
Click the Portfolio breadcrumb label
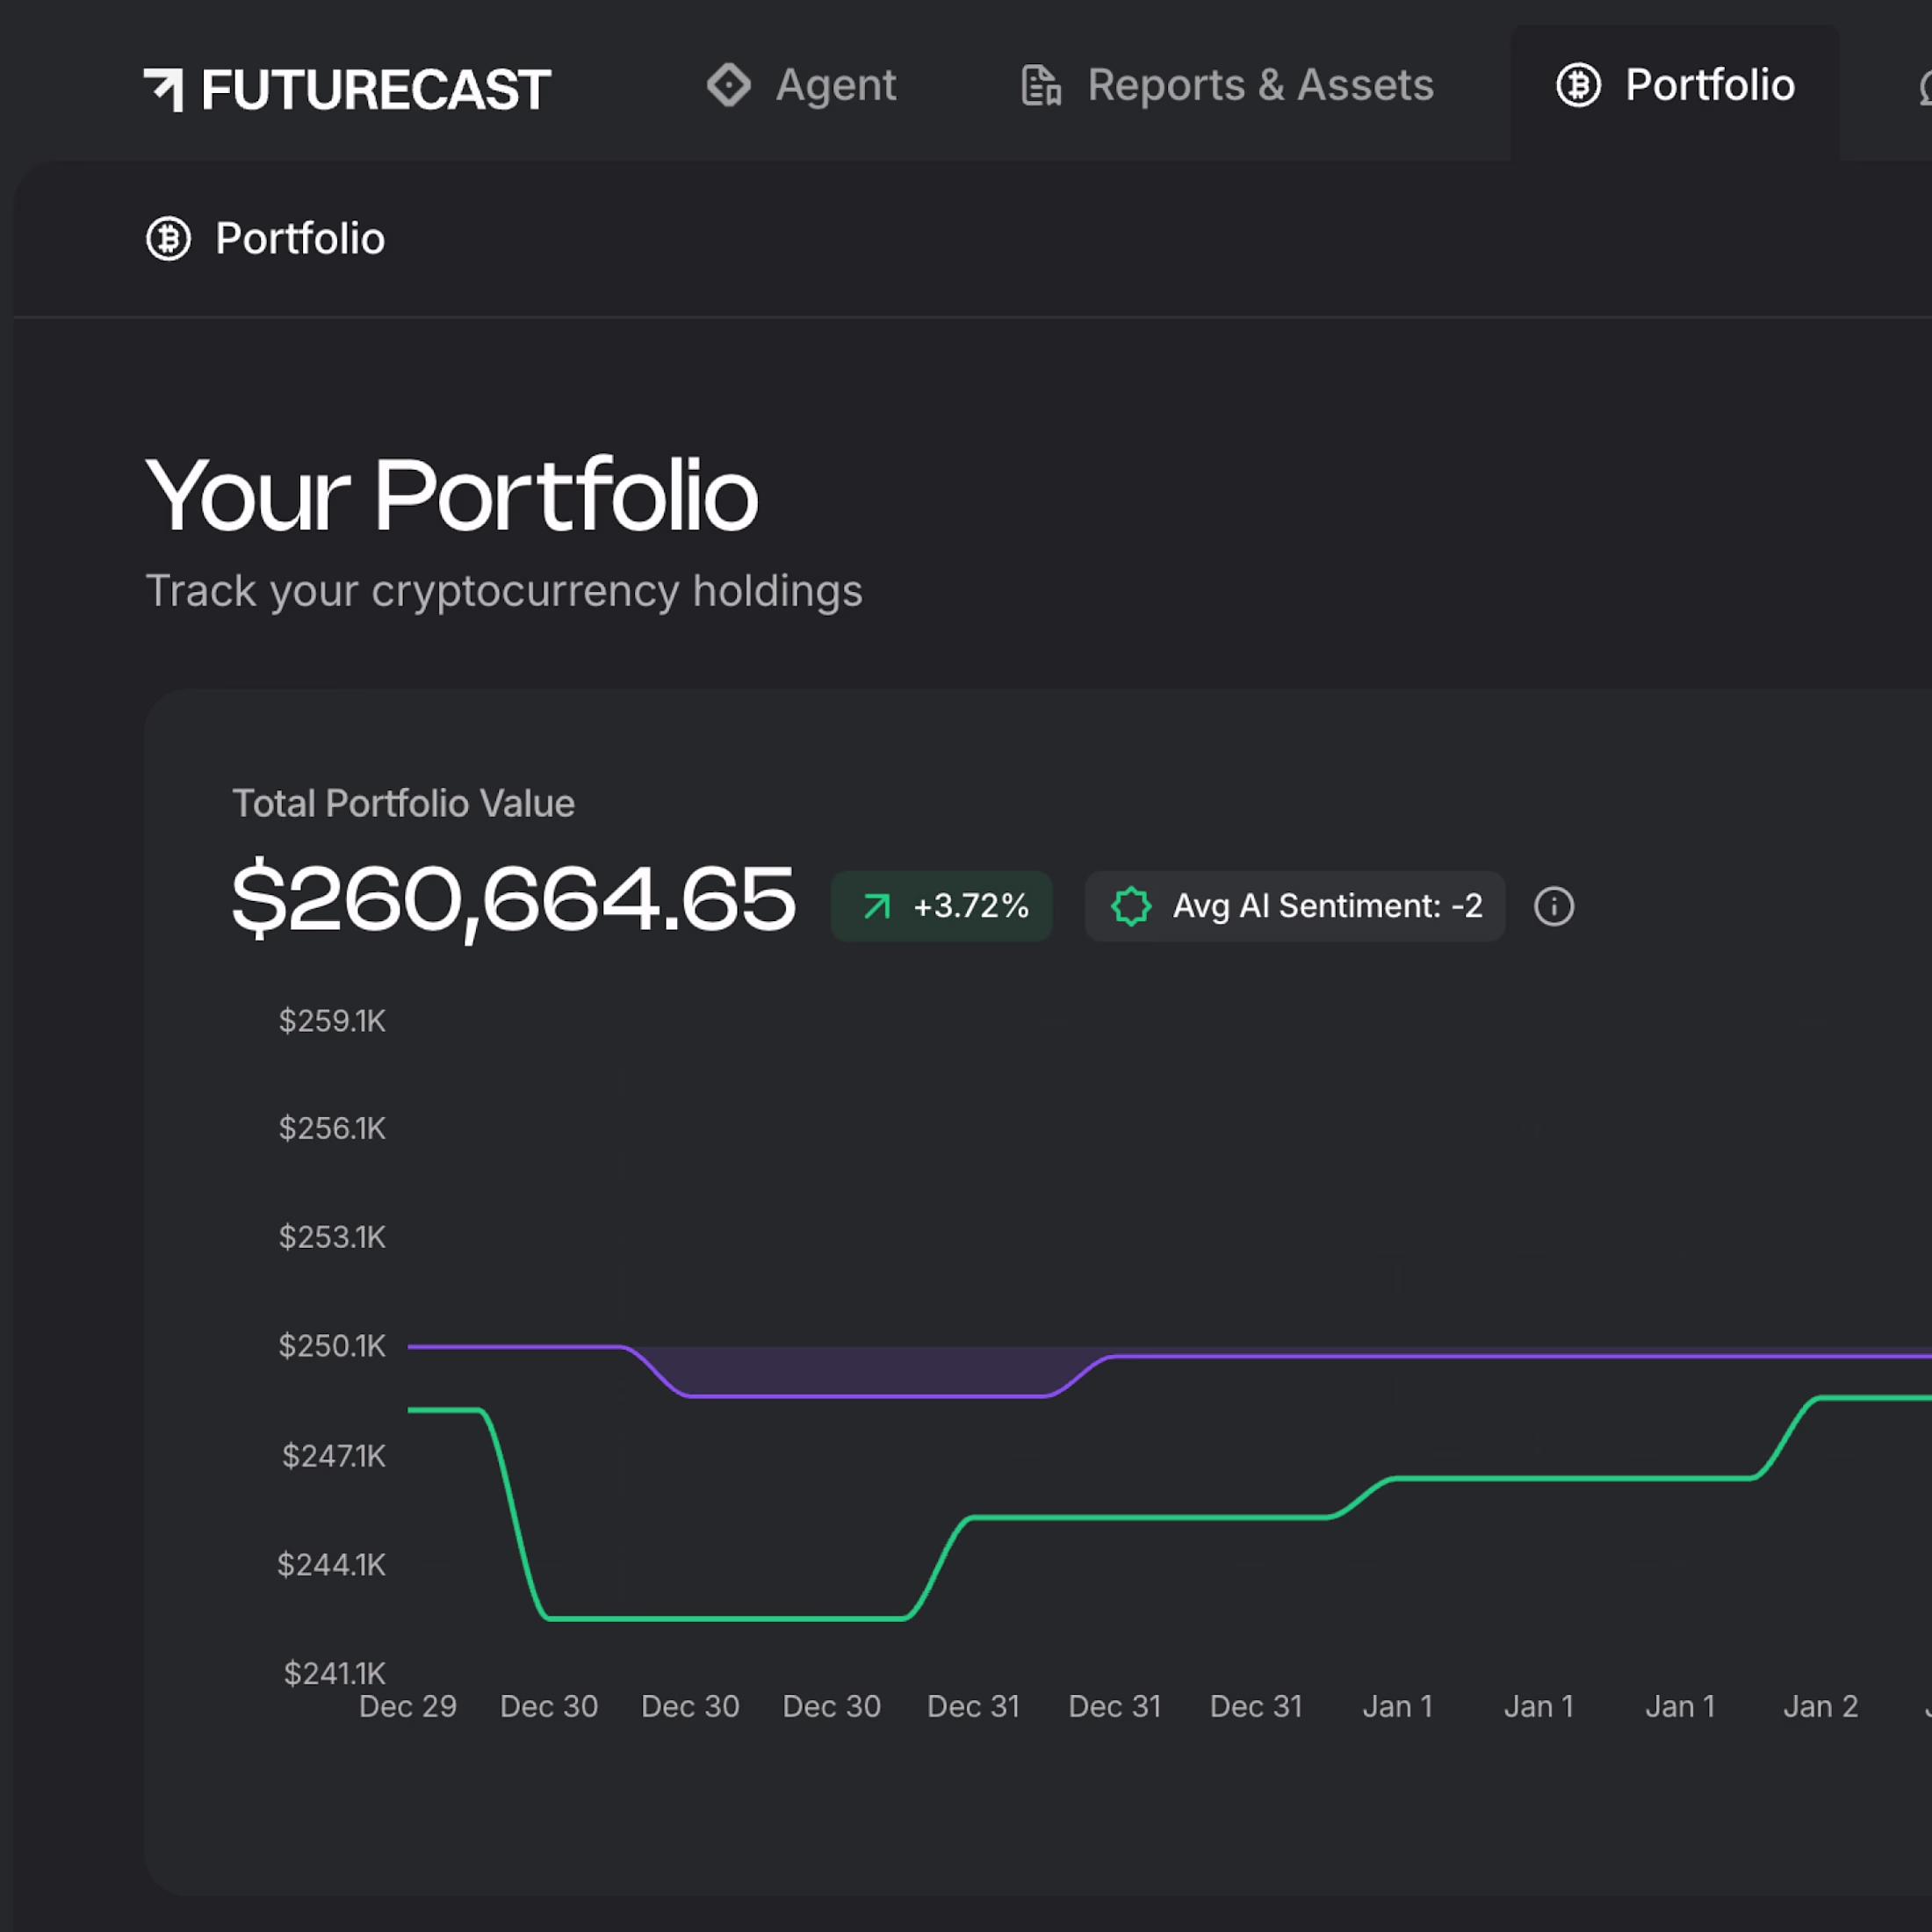(300, 239)
